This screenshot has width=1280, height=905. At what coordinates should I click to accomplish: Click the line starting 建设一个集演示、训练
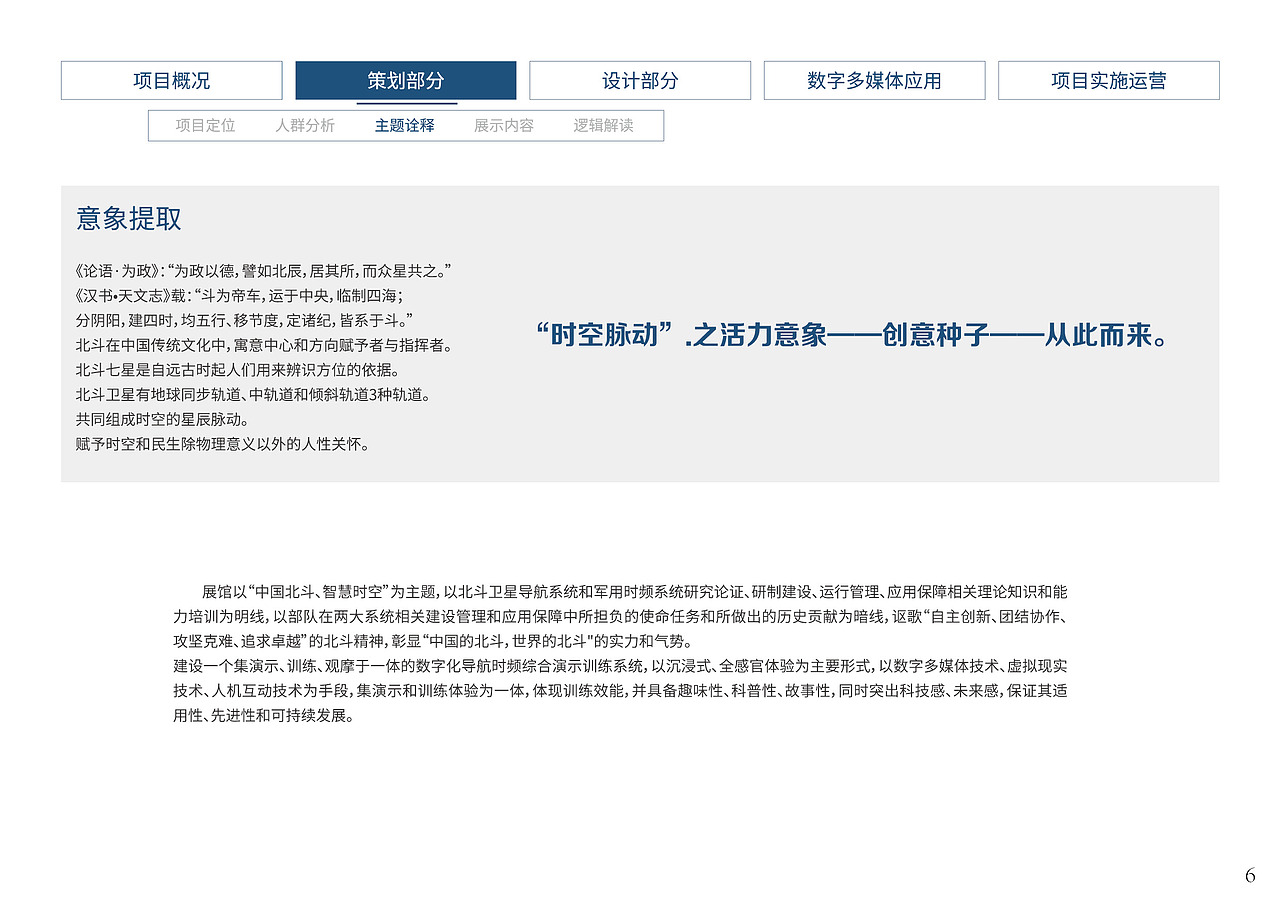click(x=620, y=666)
